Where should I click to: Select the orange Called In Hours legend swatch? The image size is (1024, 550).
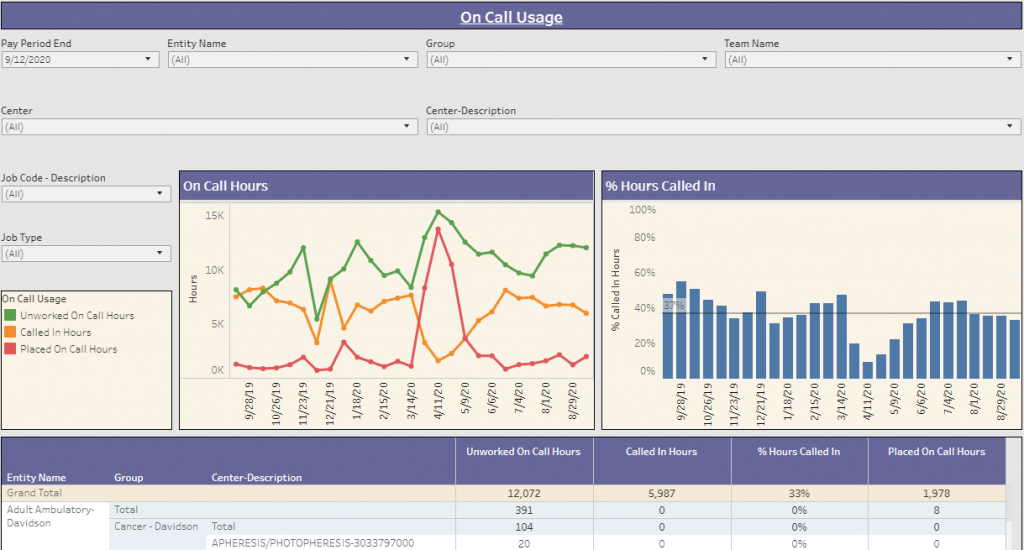click(x=10, y=333)
